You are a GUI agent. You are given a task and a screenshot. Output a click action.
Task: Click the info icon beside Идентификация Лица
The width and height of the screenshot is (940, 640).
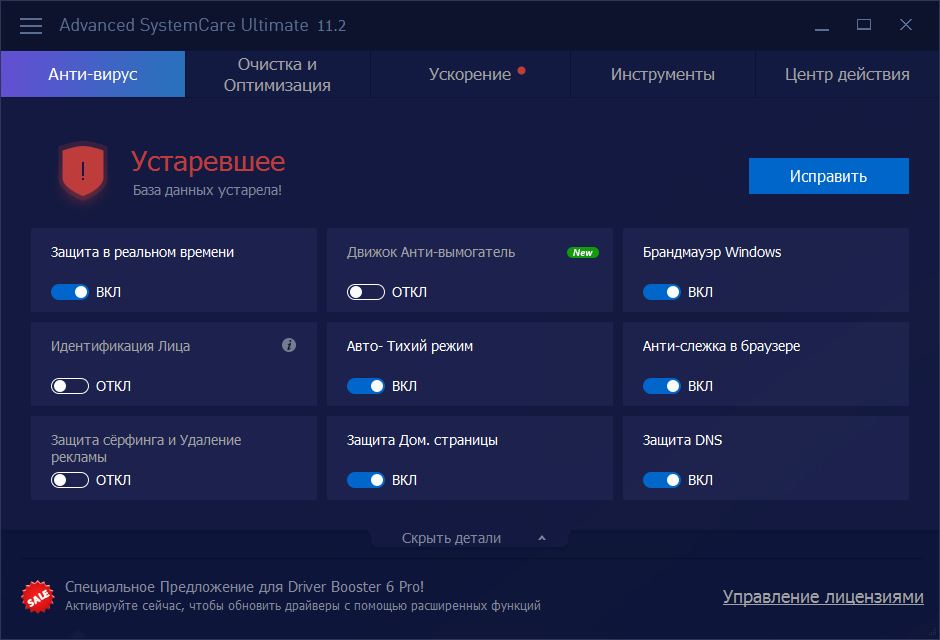[289, 345]
